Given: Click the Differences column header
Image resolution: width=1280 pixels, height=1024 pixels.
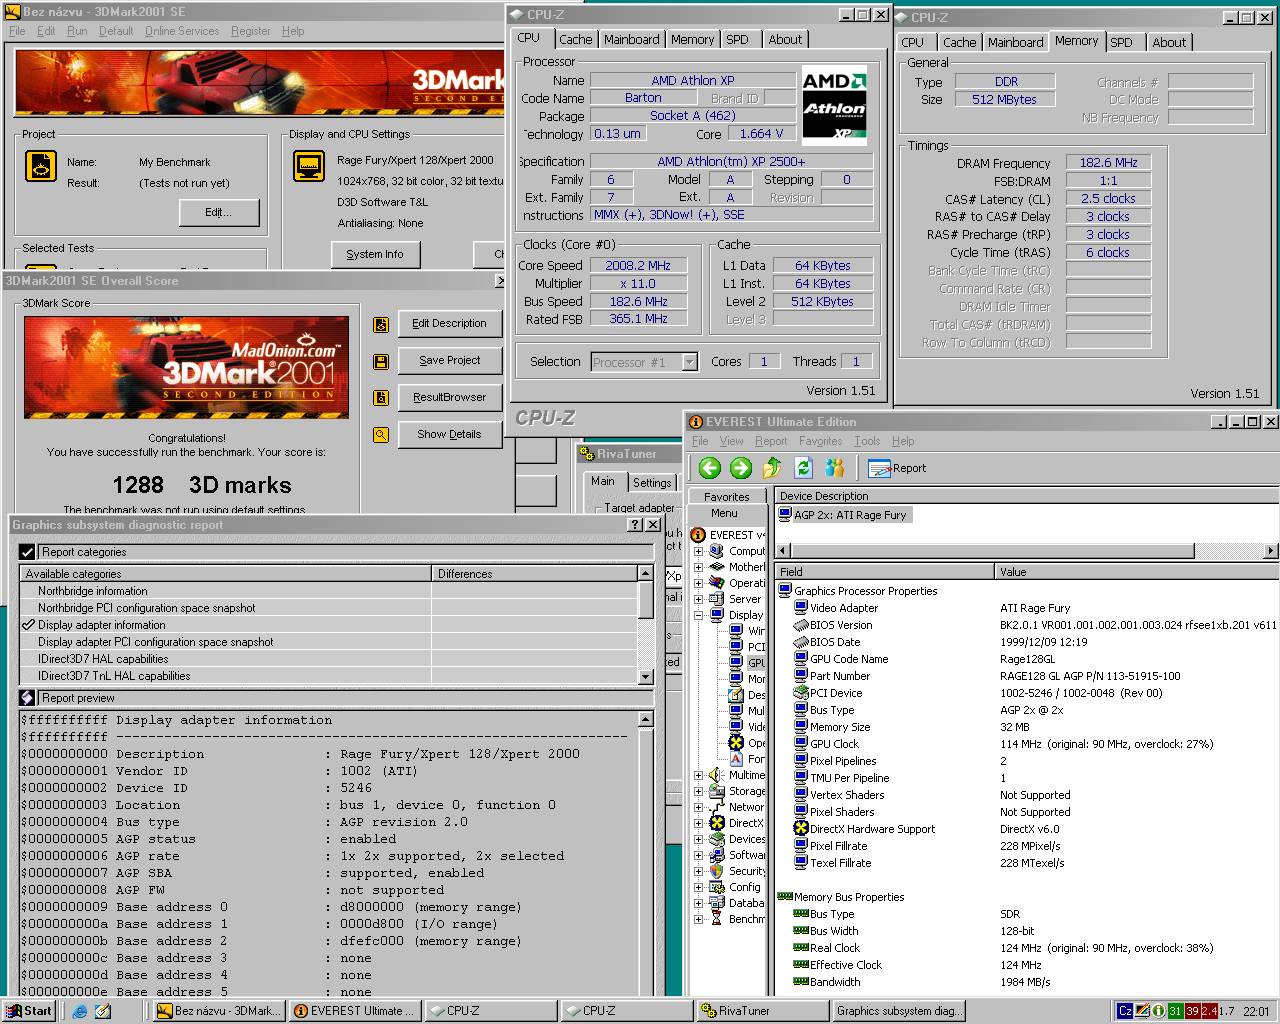Looking at the screenshot, I should (534, 574).
